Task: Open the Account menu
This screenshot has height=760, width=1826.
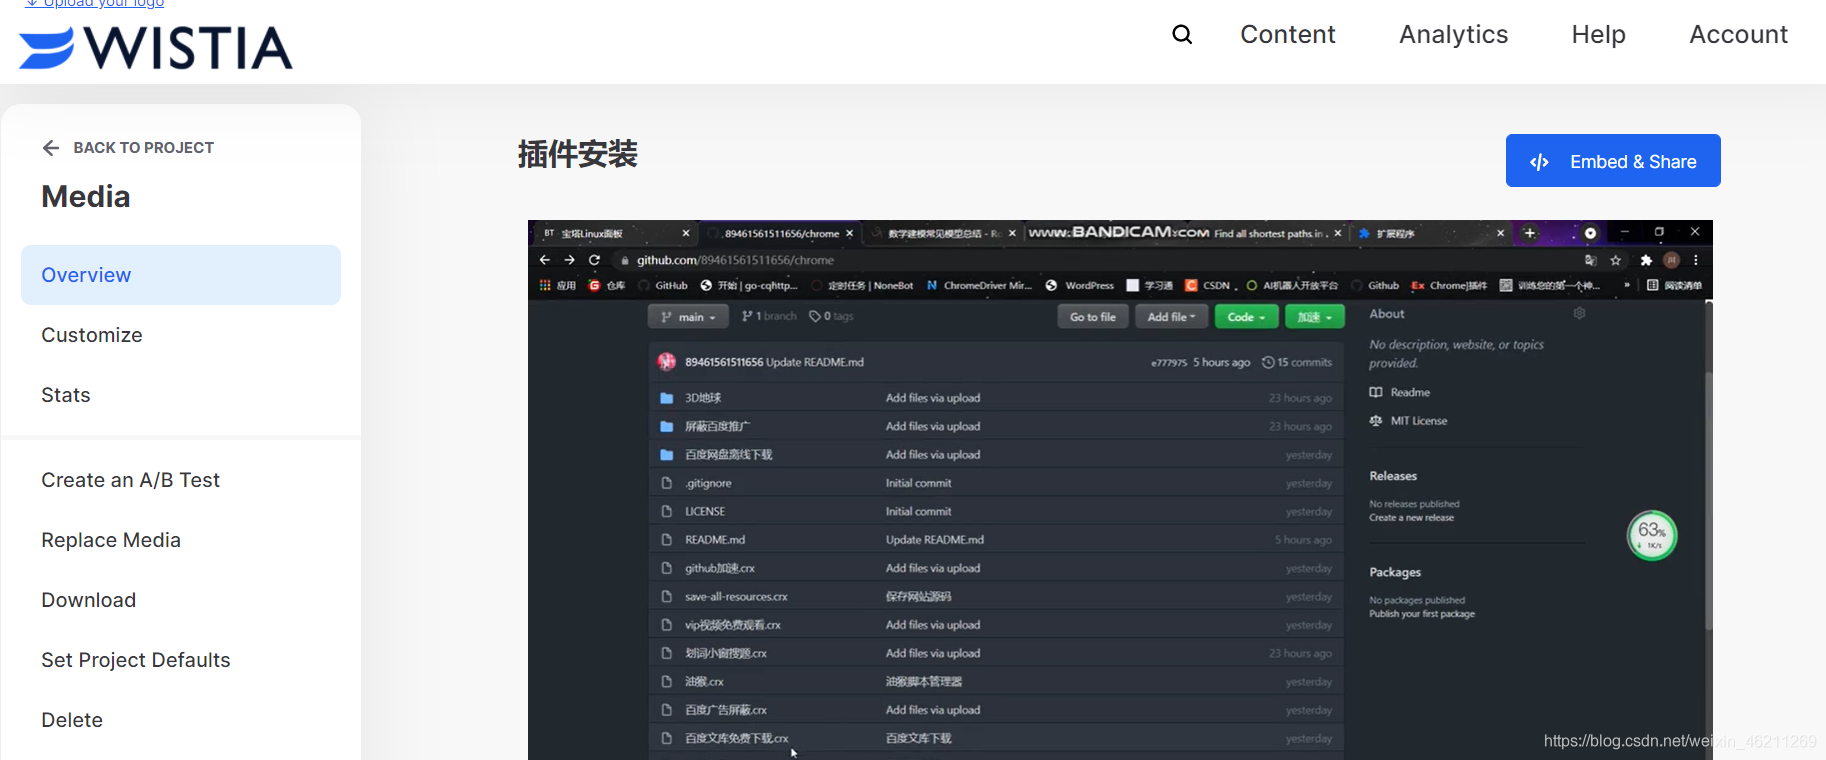Action: click(1738, 35)
